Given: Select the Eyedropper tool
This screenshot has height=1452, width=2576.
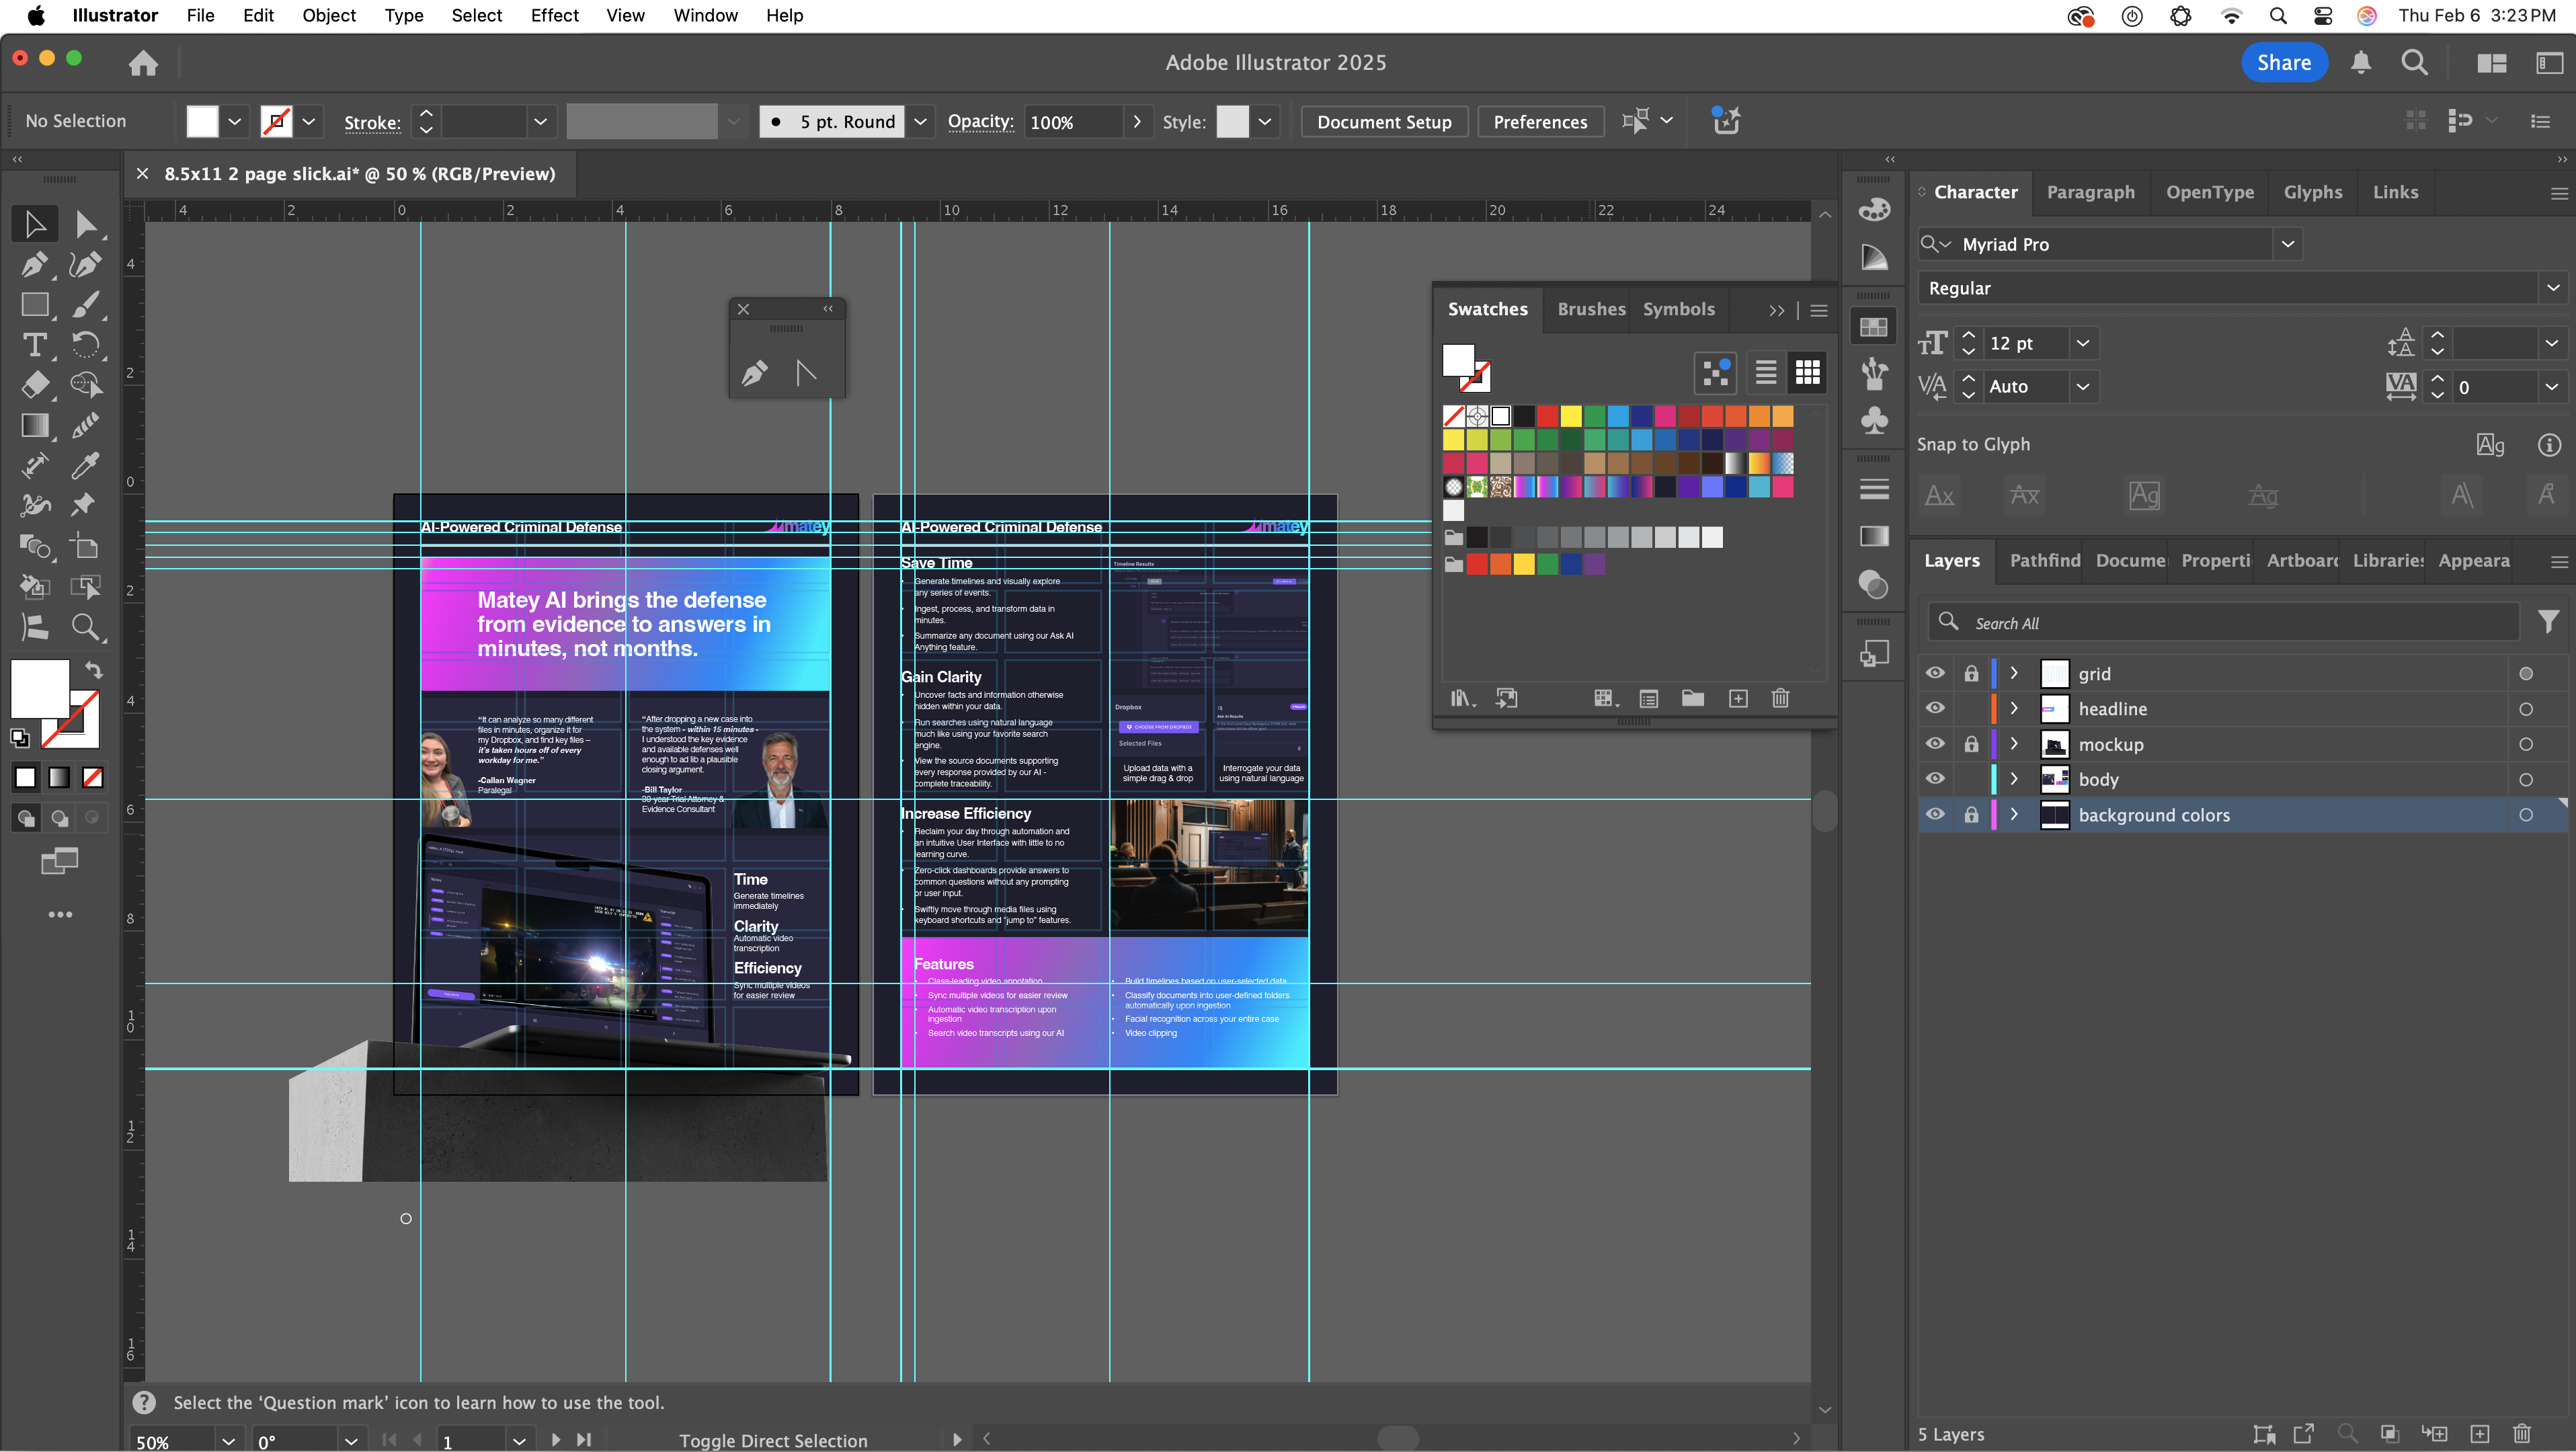Looking at the screenshot, I should pyautogui.click(x=85, y=465).
